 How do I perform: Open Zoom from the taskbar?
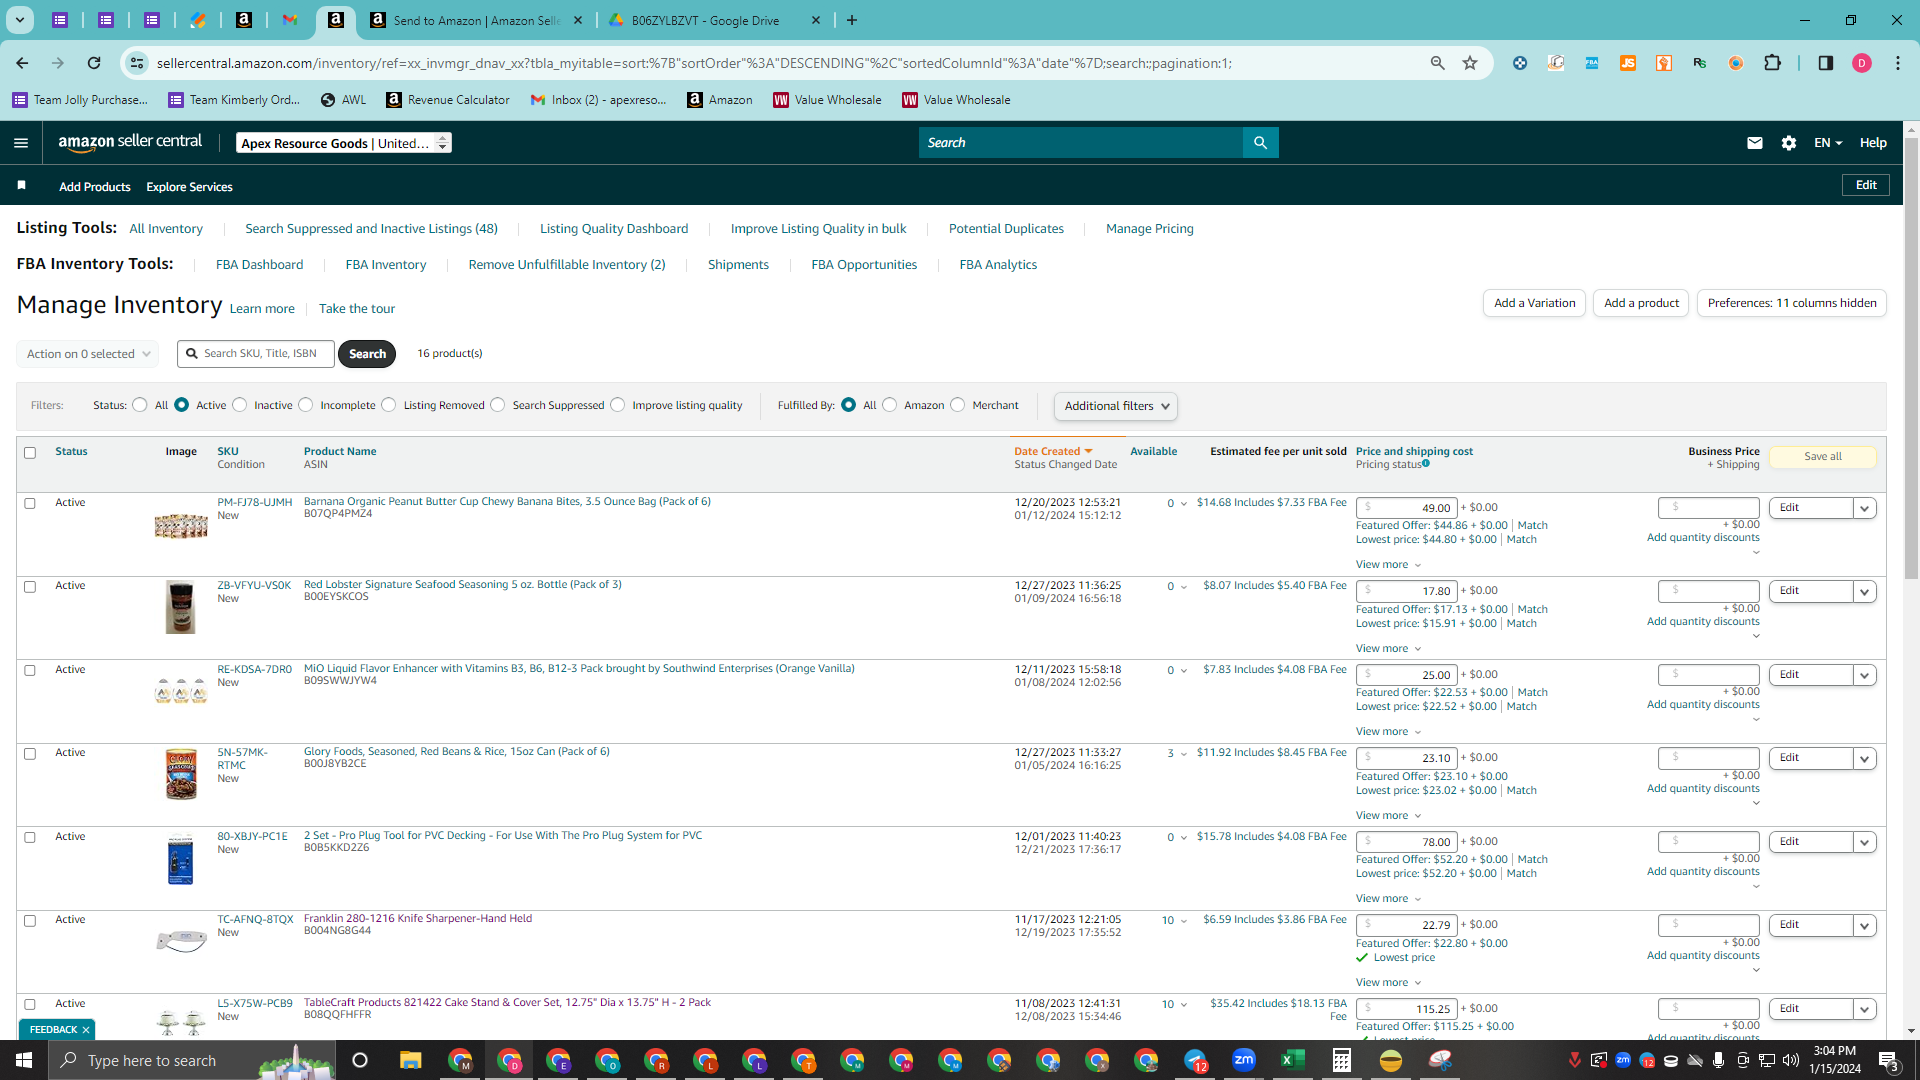[1244, 1060]
